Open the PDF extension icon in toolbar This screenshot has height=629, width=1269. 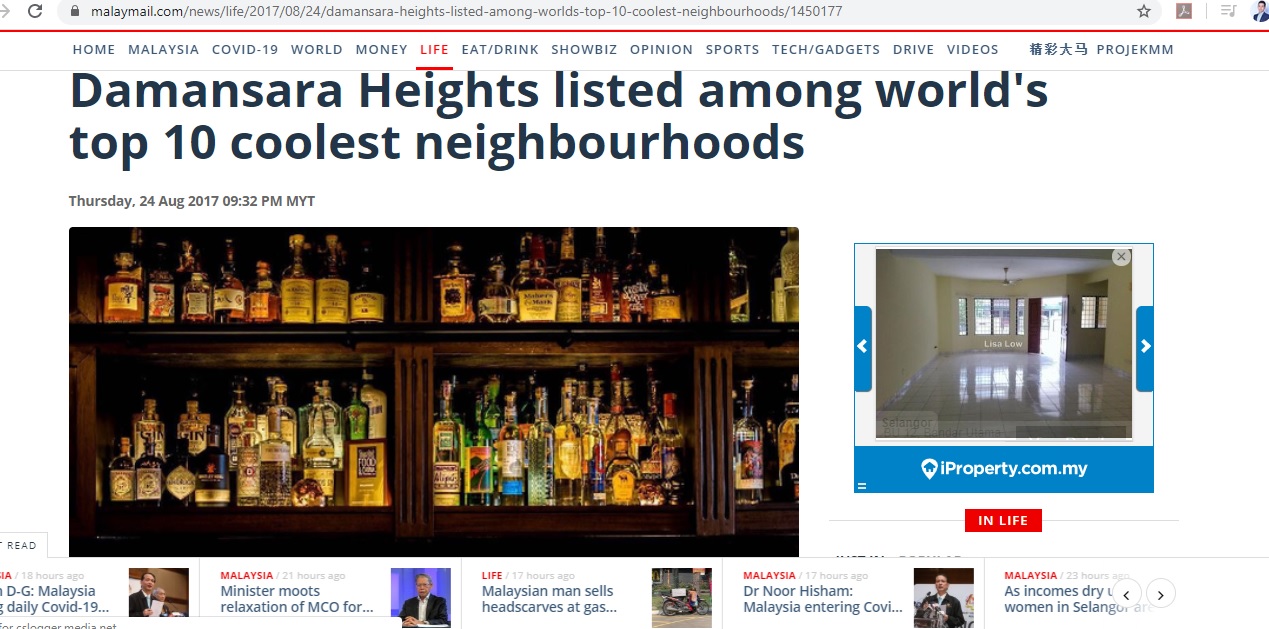pyautogui.click(x=1184, y=11)
